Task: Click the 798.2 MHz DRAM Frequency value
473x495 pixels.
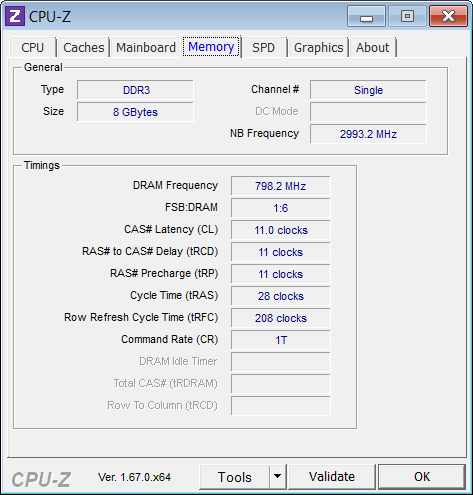Action: click(x=281, y=186)
